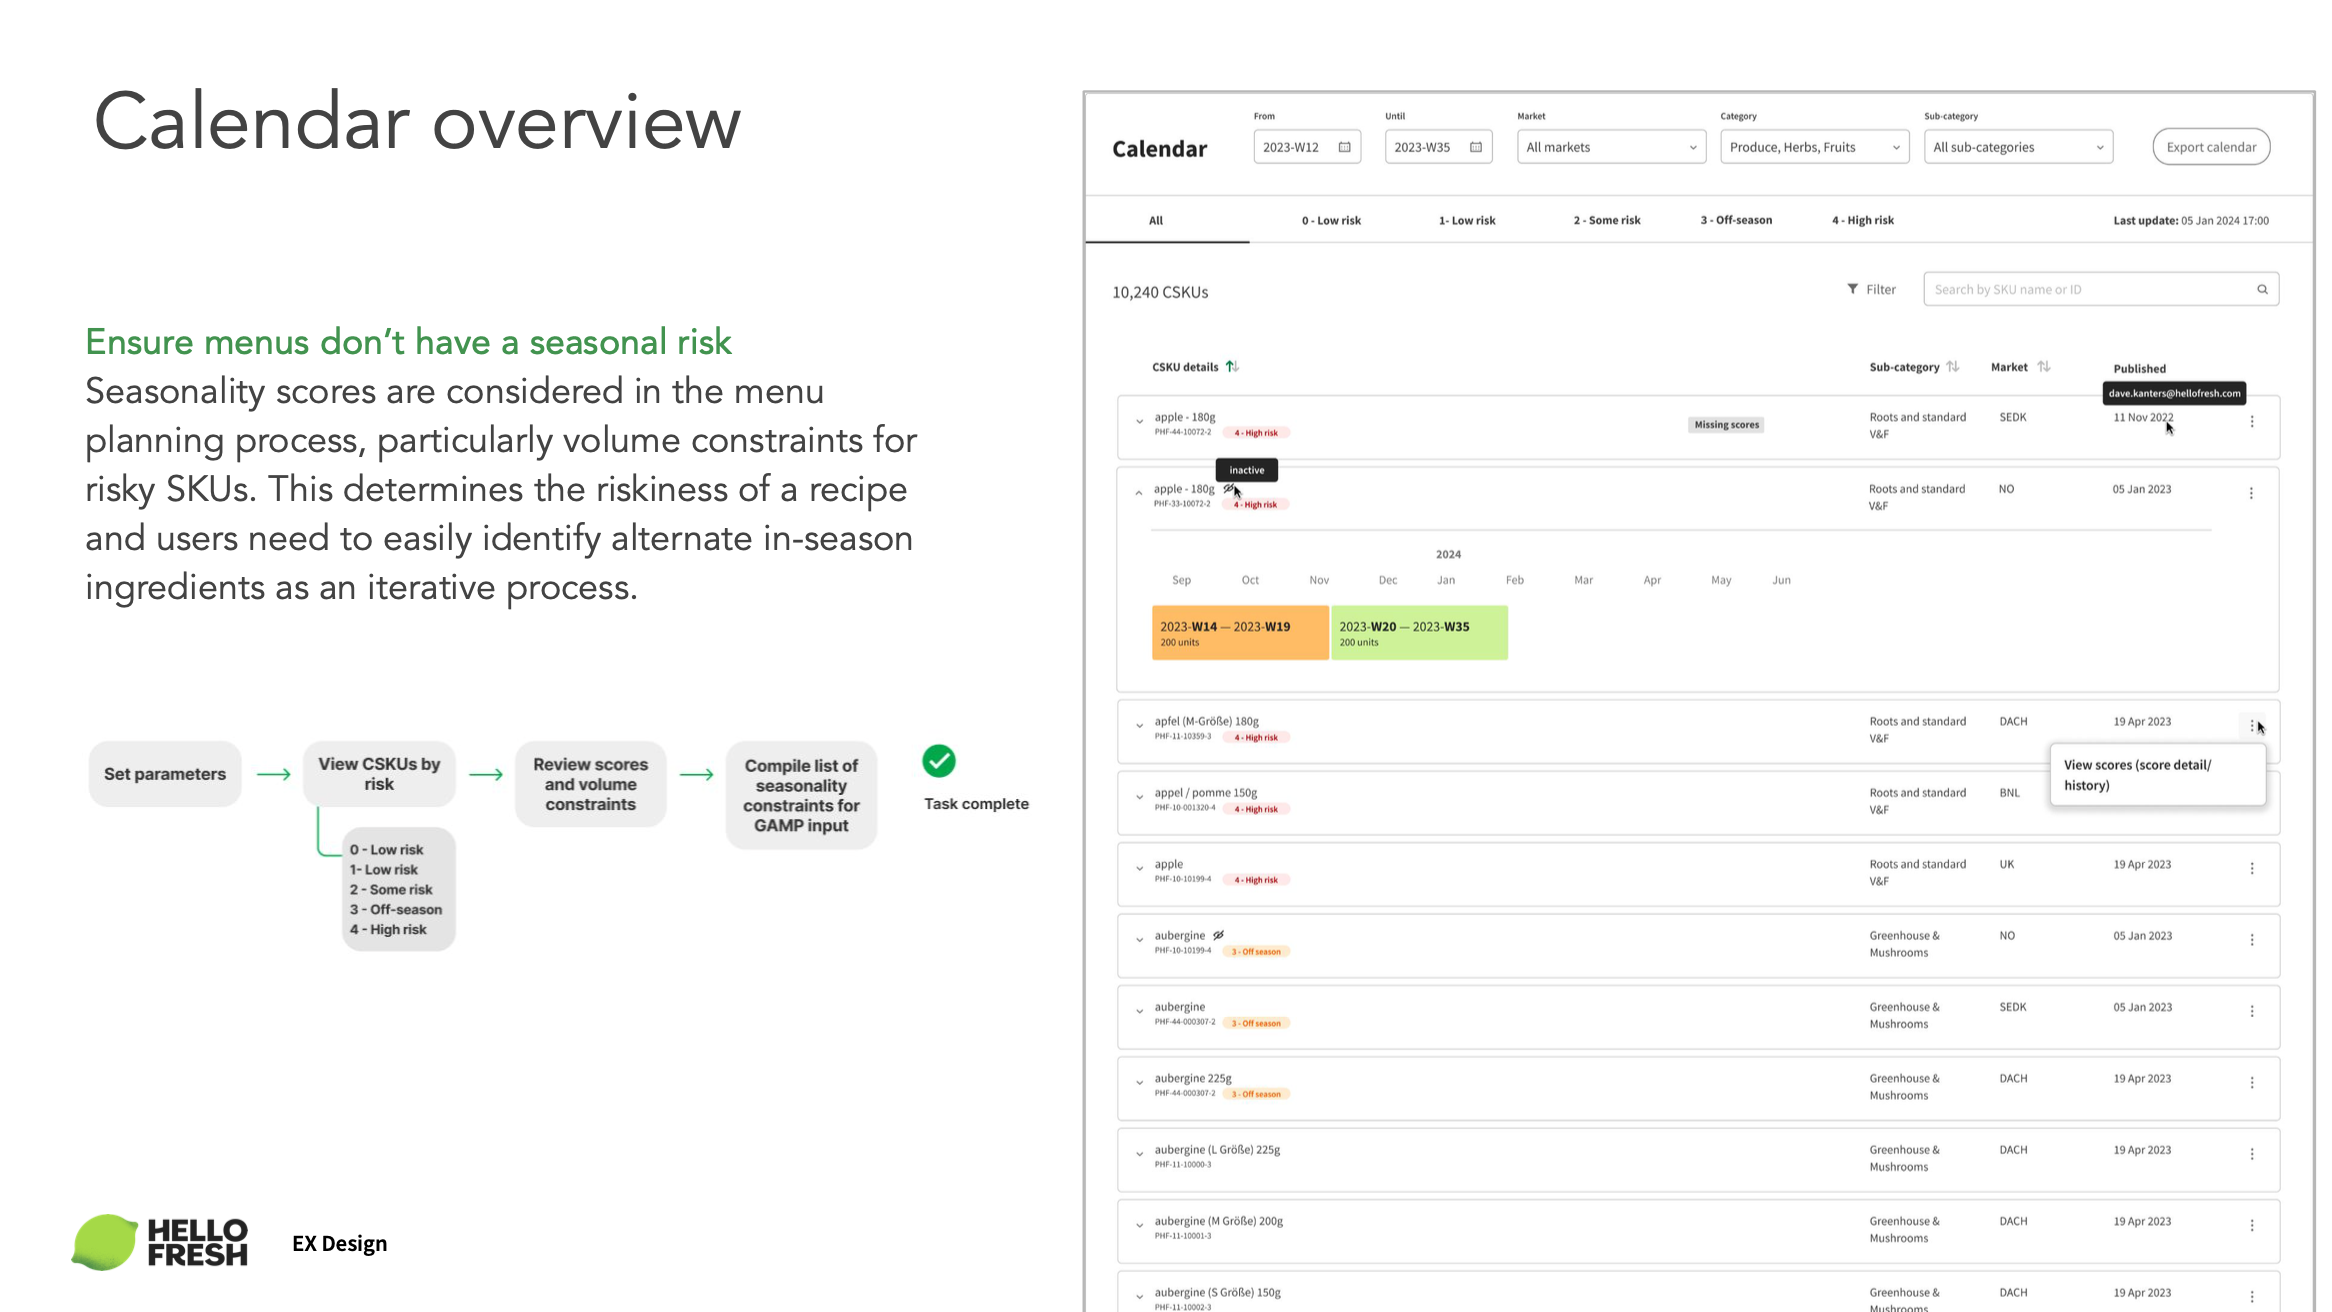2332x1312 pixels.
Task: Sort by Market column arrows
Action: pyautogui.click(x=2044, y=367)
